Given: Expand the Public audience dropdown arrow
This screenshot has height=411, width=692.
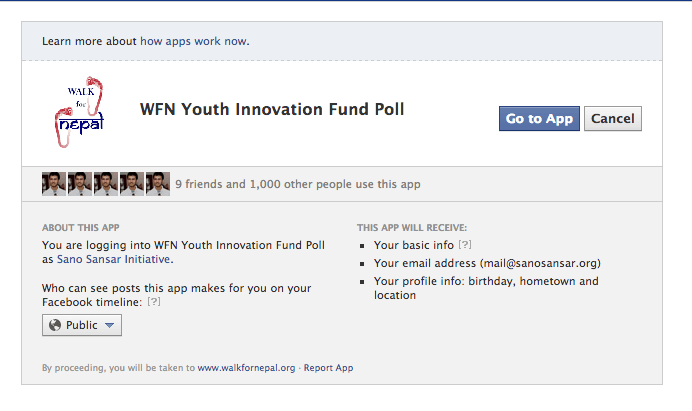Looking at the screenshot, I should (109, 325).
